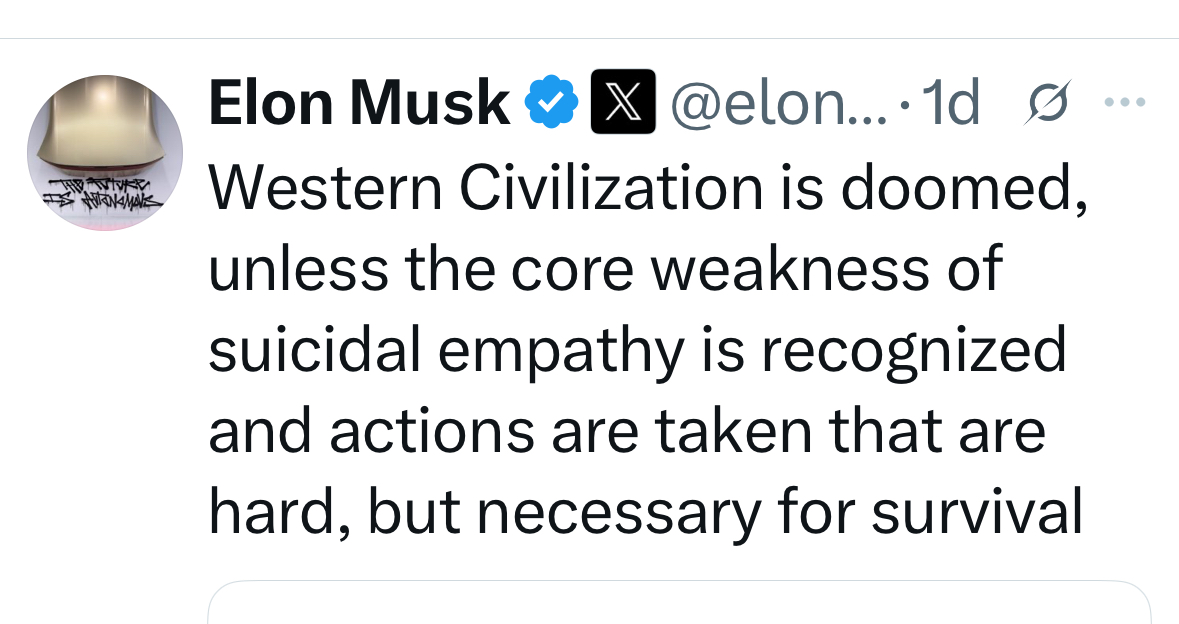Click the line "hard, but necessary for survival"

click(x=646, y=514)
